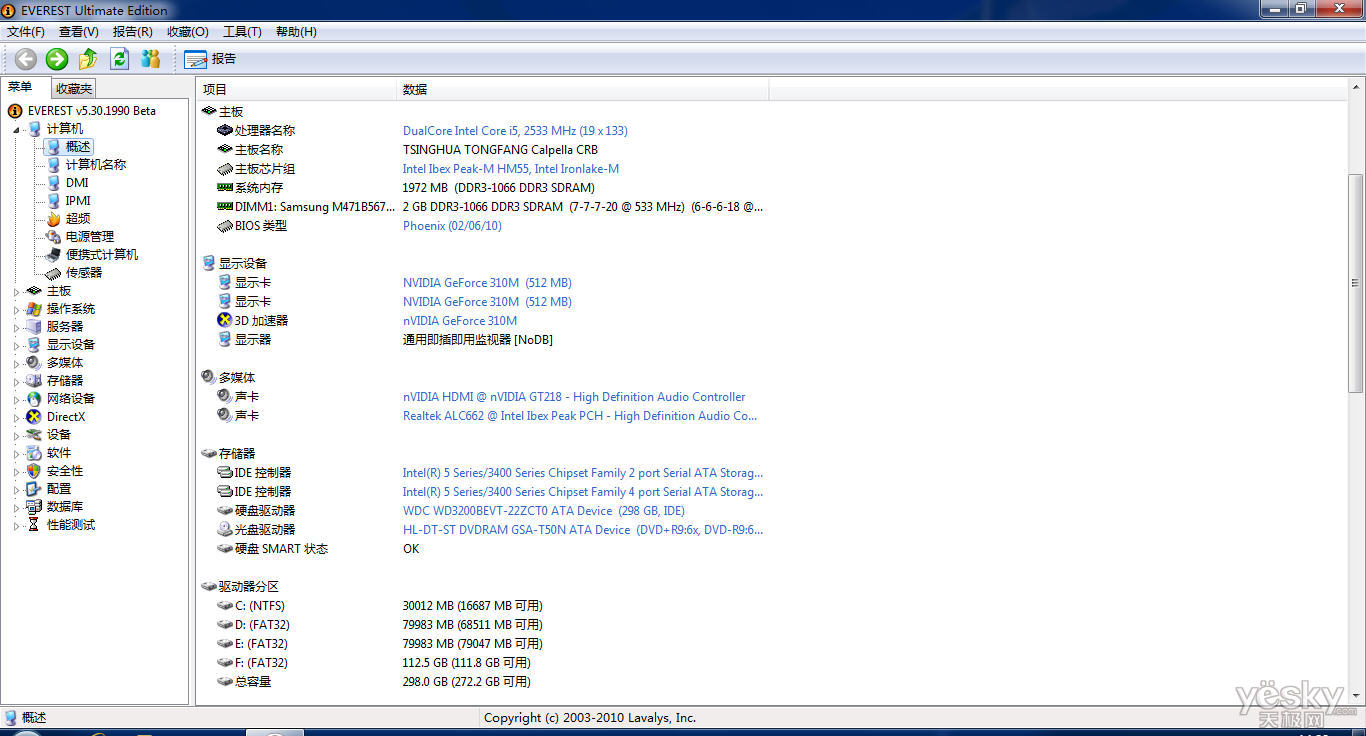Viewport: 1366px width, 736px height.
Task: Expand the DirectX tree node
Action: coord(16,417)
